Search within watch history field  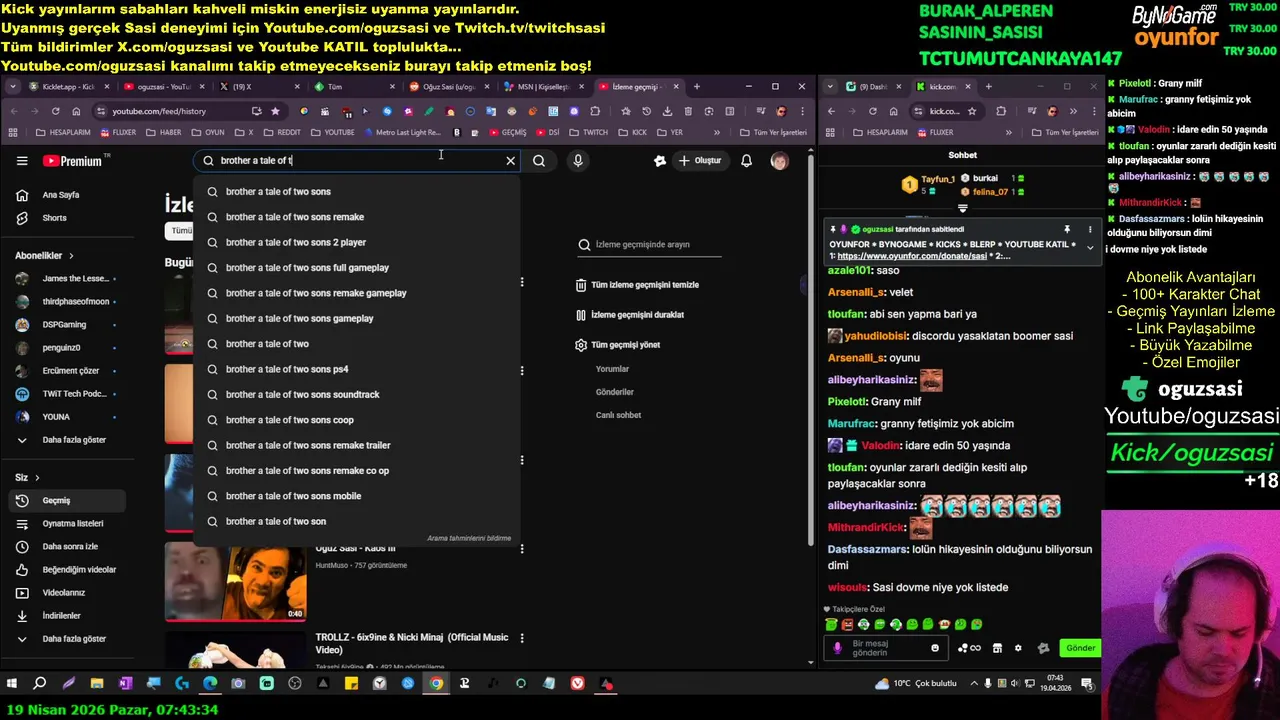(x=650, y=244)
